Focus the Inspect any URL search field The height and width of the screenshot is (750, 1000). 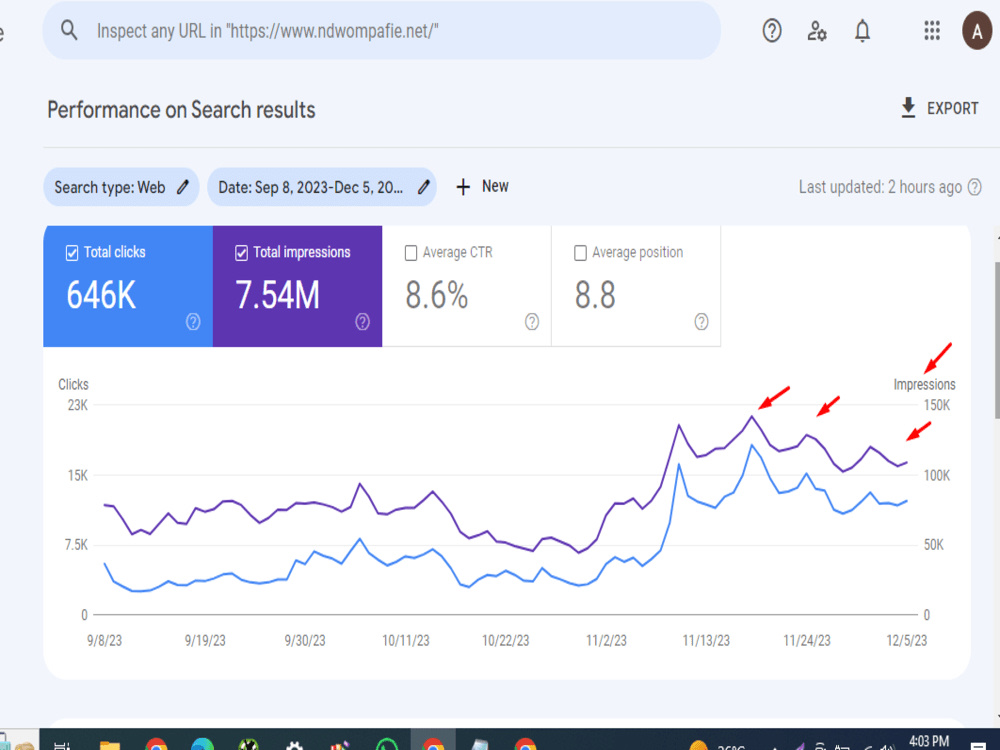381,31
